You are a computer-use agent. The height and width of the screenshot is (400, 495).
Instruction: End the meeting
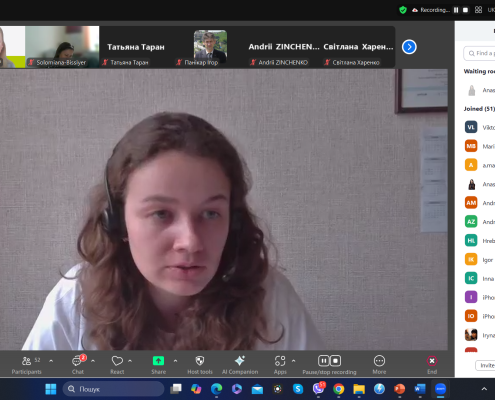click(x=432, y=361)
